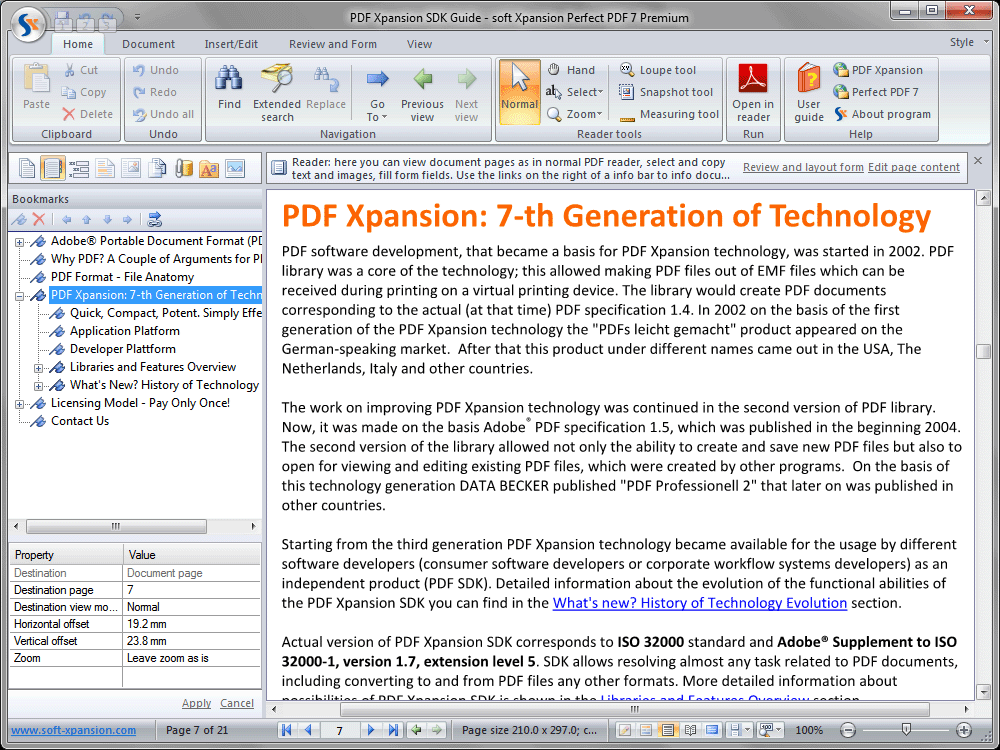1000x750 pixels.
Task: Open the customize quick access toolbar arrow
Action: pyautogui.click(x=137, y=17)
